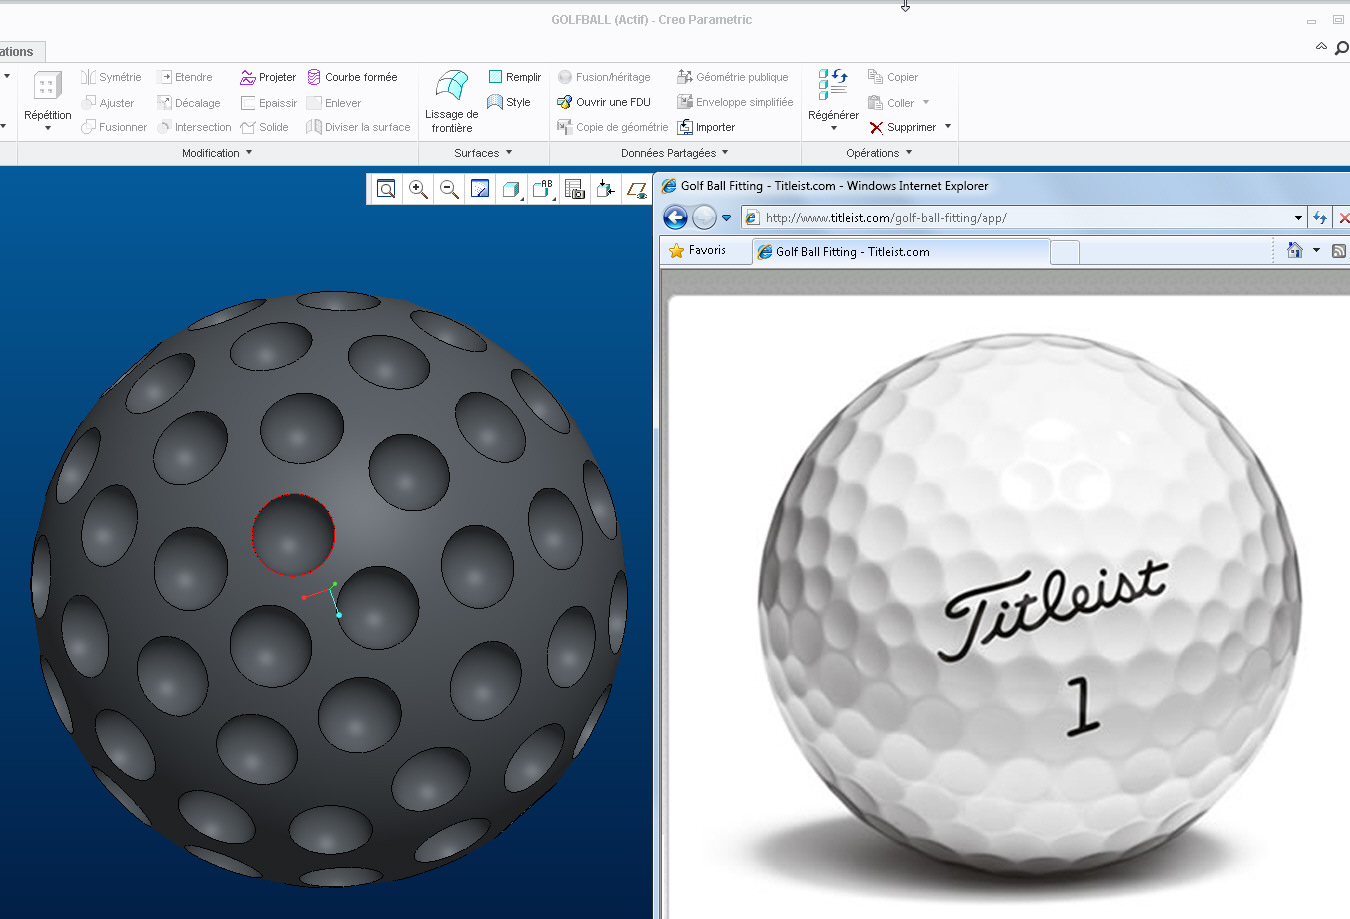Click the Creo command search magnifier
The height and width of the screenshot is (919, 1350).
coord(1341,47)
